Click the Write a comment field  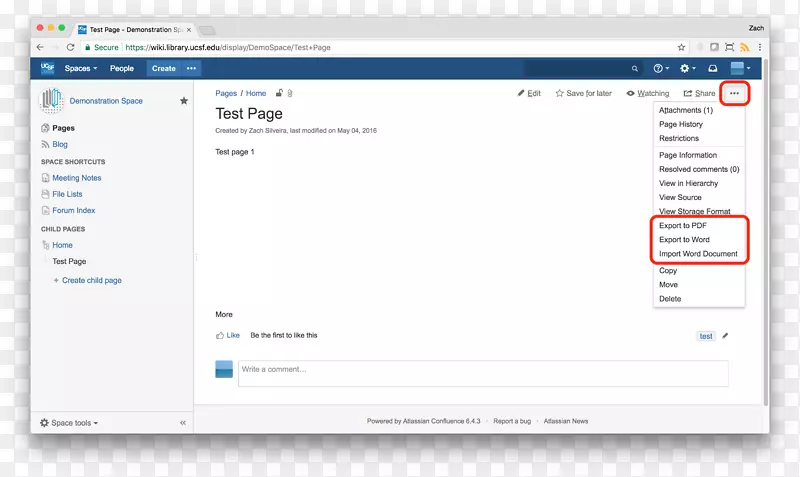pyautogui.click(x=483, y=373)
